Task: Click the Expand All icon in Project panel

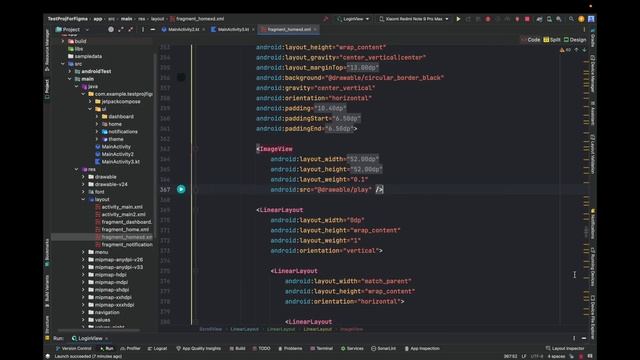Action: pos(121,29)
